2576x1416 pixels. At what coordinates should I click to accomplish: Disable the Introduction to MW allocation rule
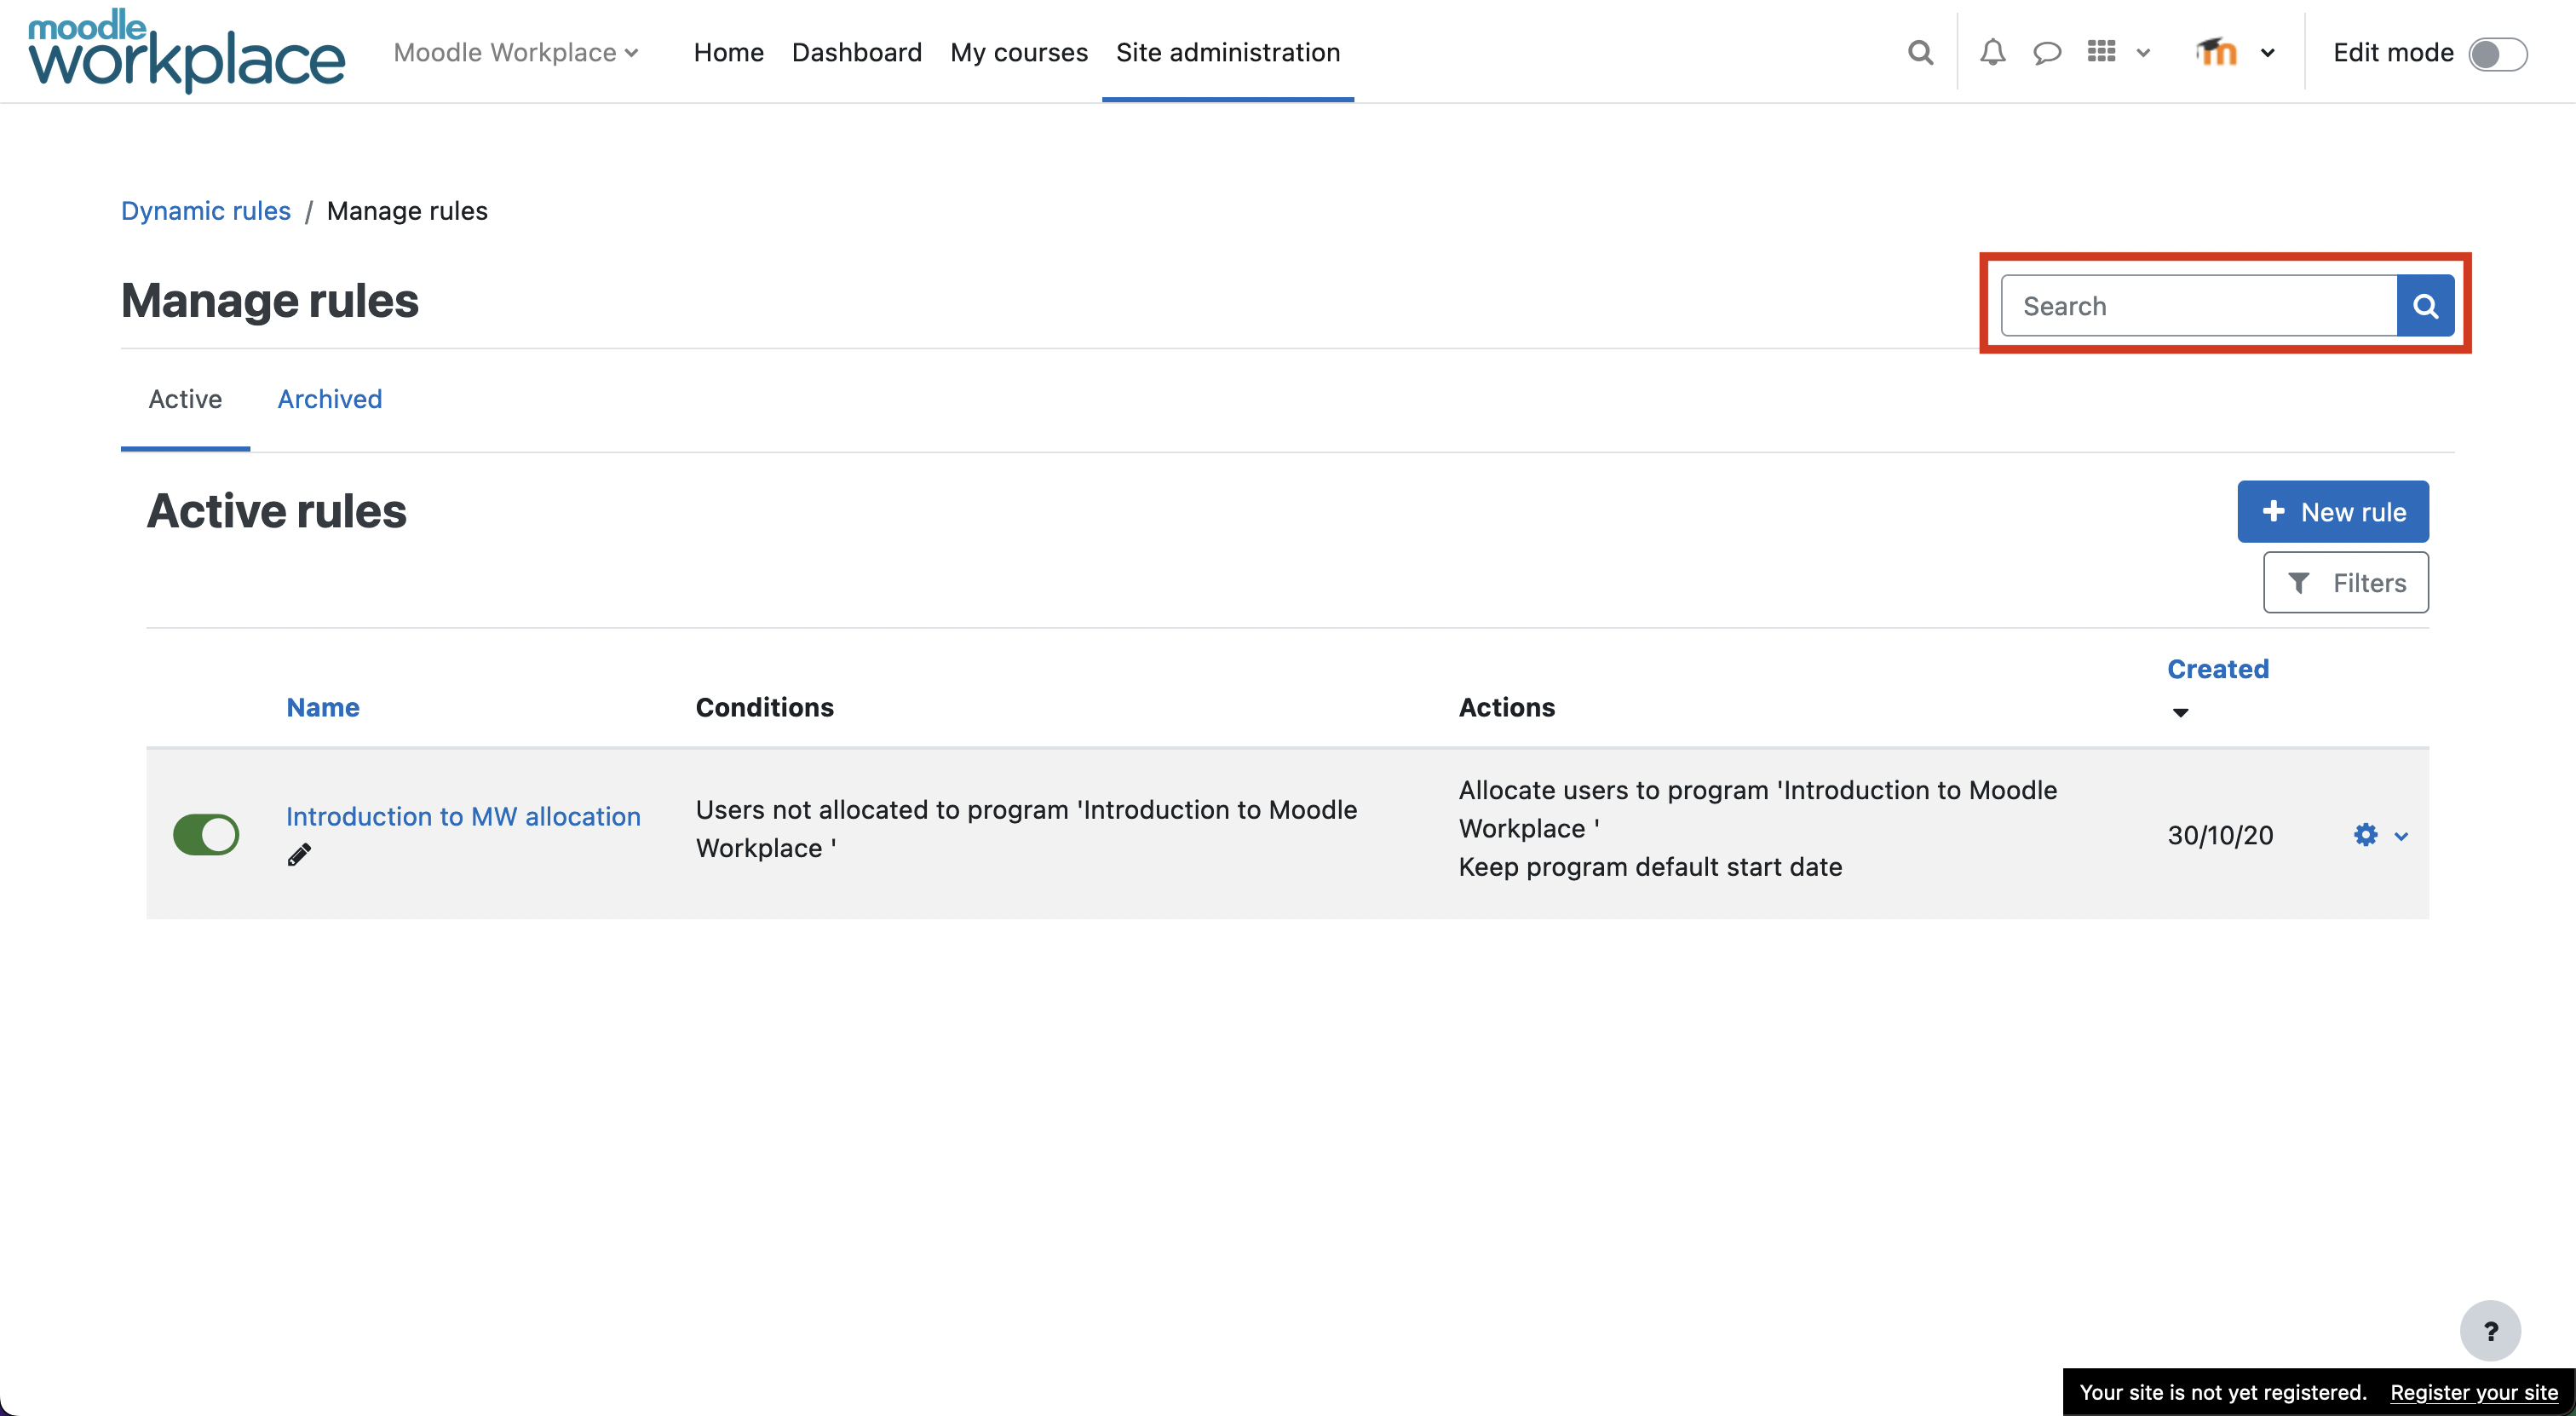(206, 834)
